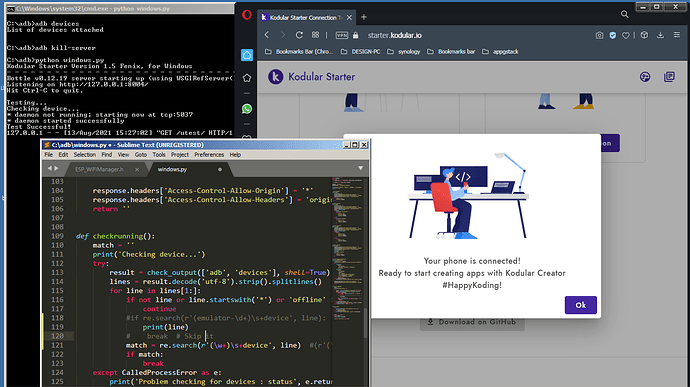Open Opera speed dial grid icon
Image resolution: width=690 pixels, height=387 pixels.
316,35
